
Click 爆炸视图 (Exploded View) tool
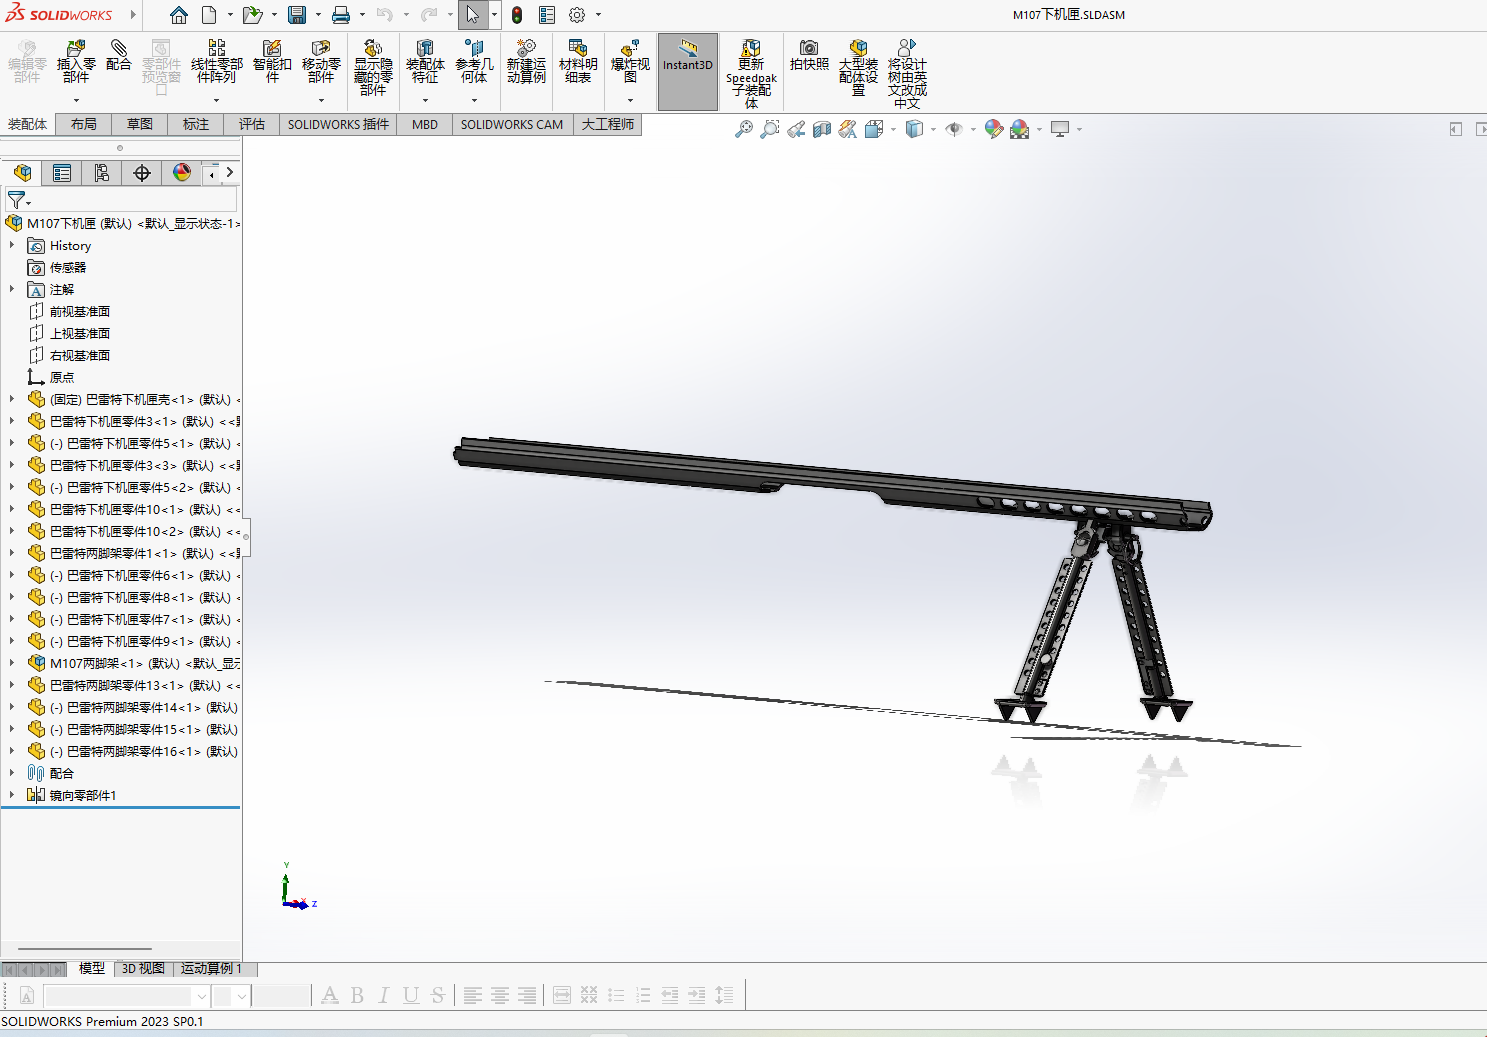(630, 62)
